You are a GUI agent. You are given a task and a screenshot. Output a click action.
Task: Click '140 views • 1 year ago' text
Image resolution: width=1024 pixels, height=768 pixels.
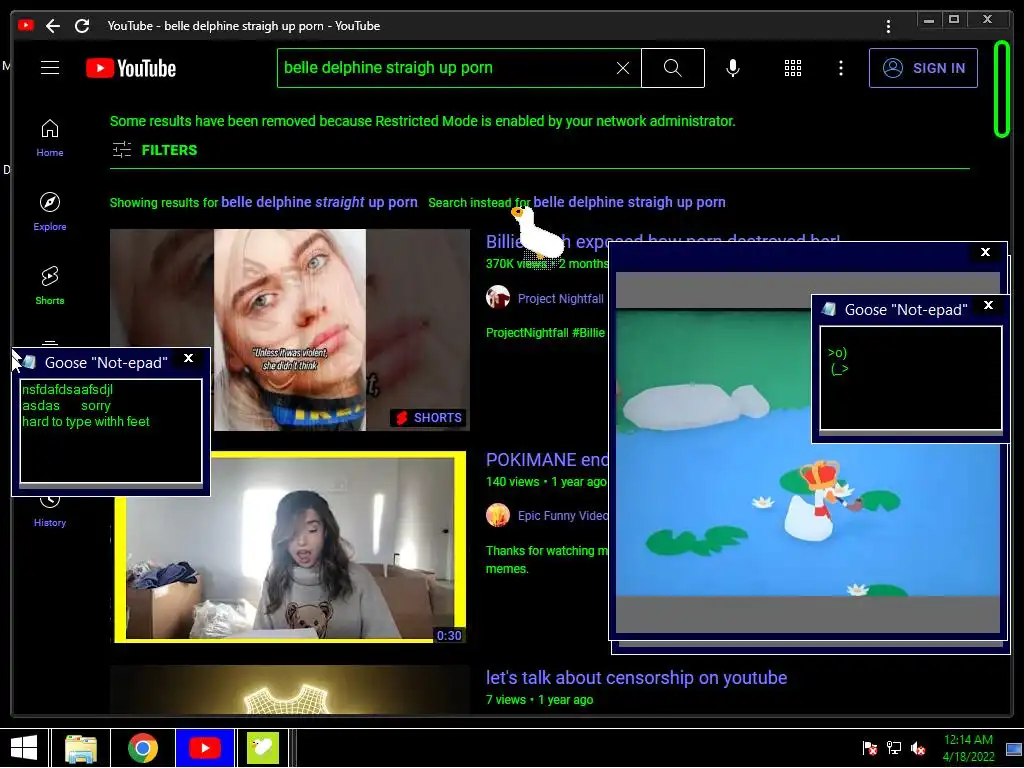546,482
